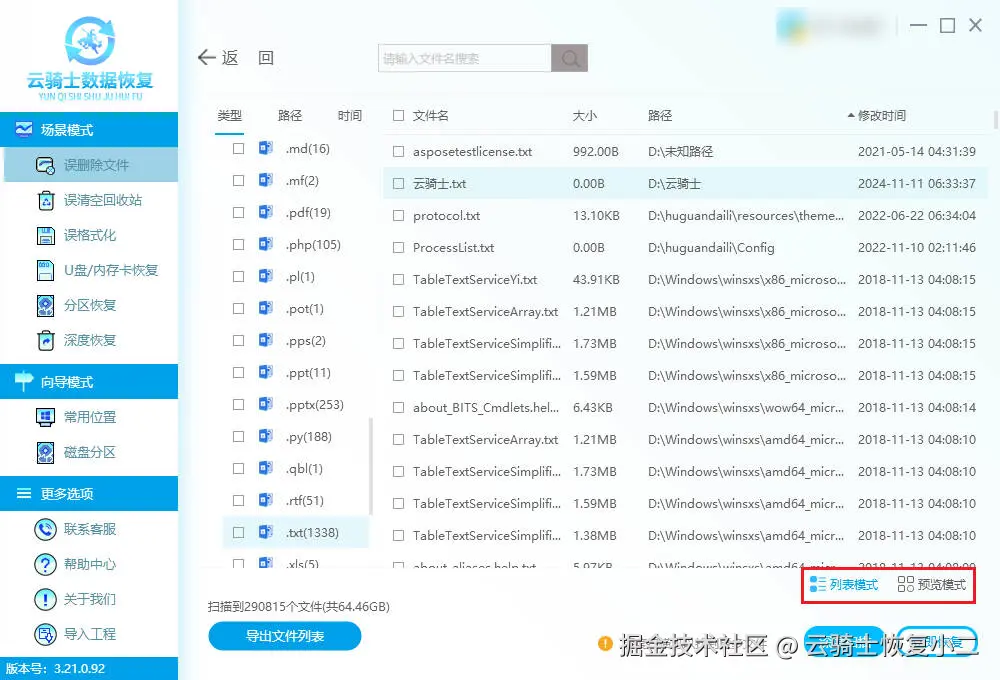The width and height of the screenshot is (1000, 680).
Task: Click 导出文件列表 button
Action: tap(284, 636)
